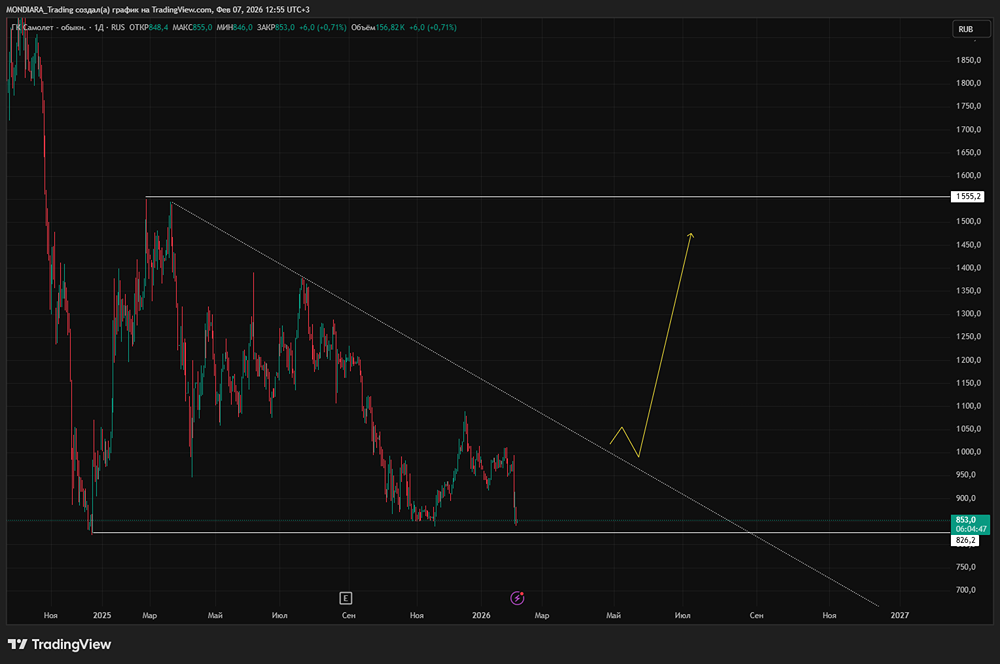Select the 826,2 horizontal line price label
Viewport: 1000px width, 664px height.
click(965, 540)
